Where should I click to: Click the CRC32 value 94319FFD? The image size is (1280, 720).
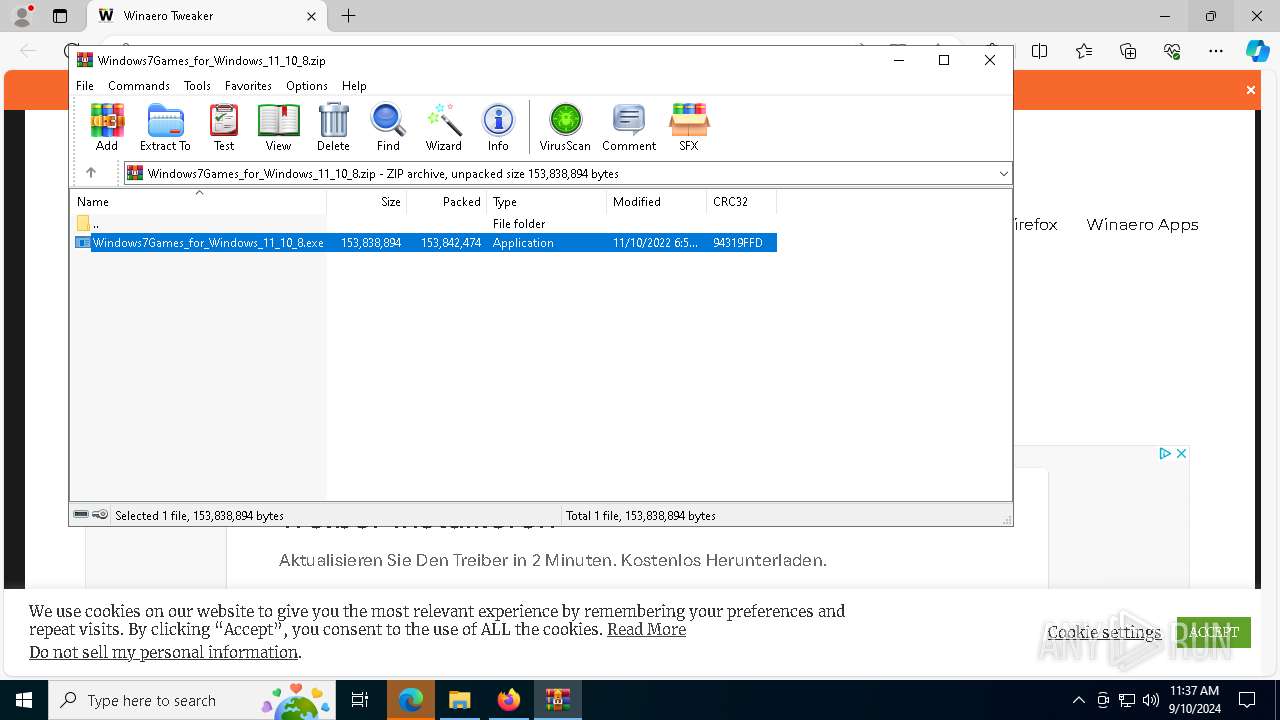738,243
